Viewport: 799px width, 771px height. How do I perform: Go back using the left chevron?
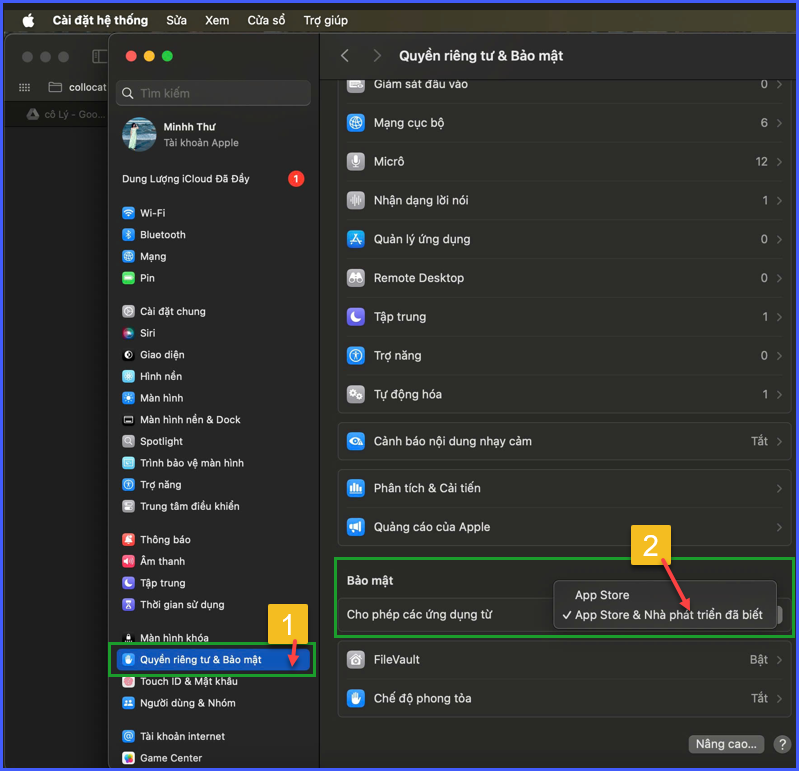click(x=345, y=56)
